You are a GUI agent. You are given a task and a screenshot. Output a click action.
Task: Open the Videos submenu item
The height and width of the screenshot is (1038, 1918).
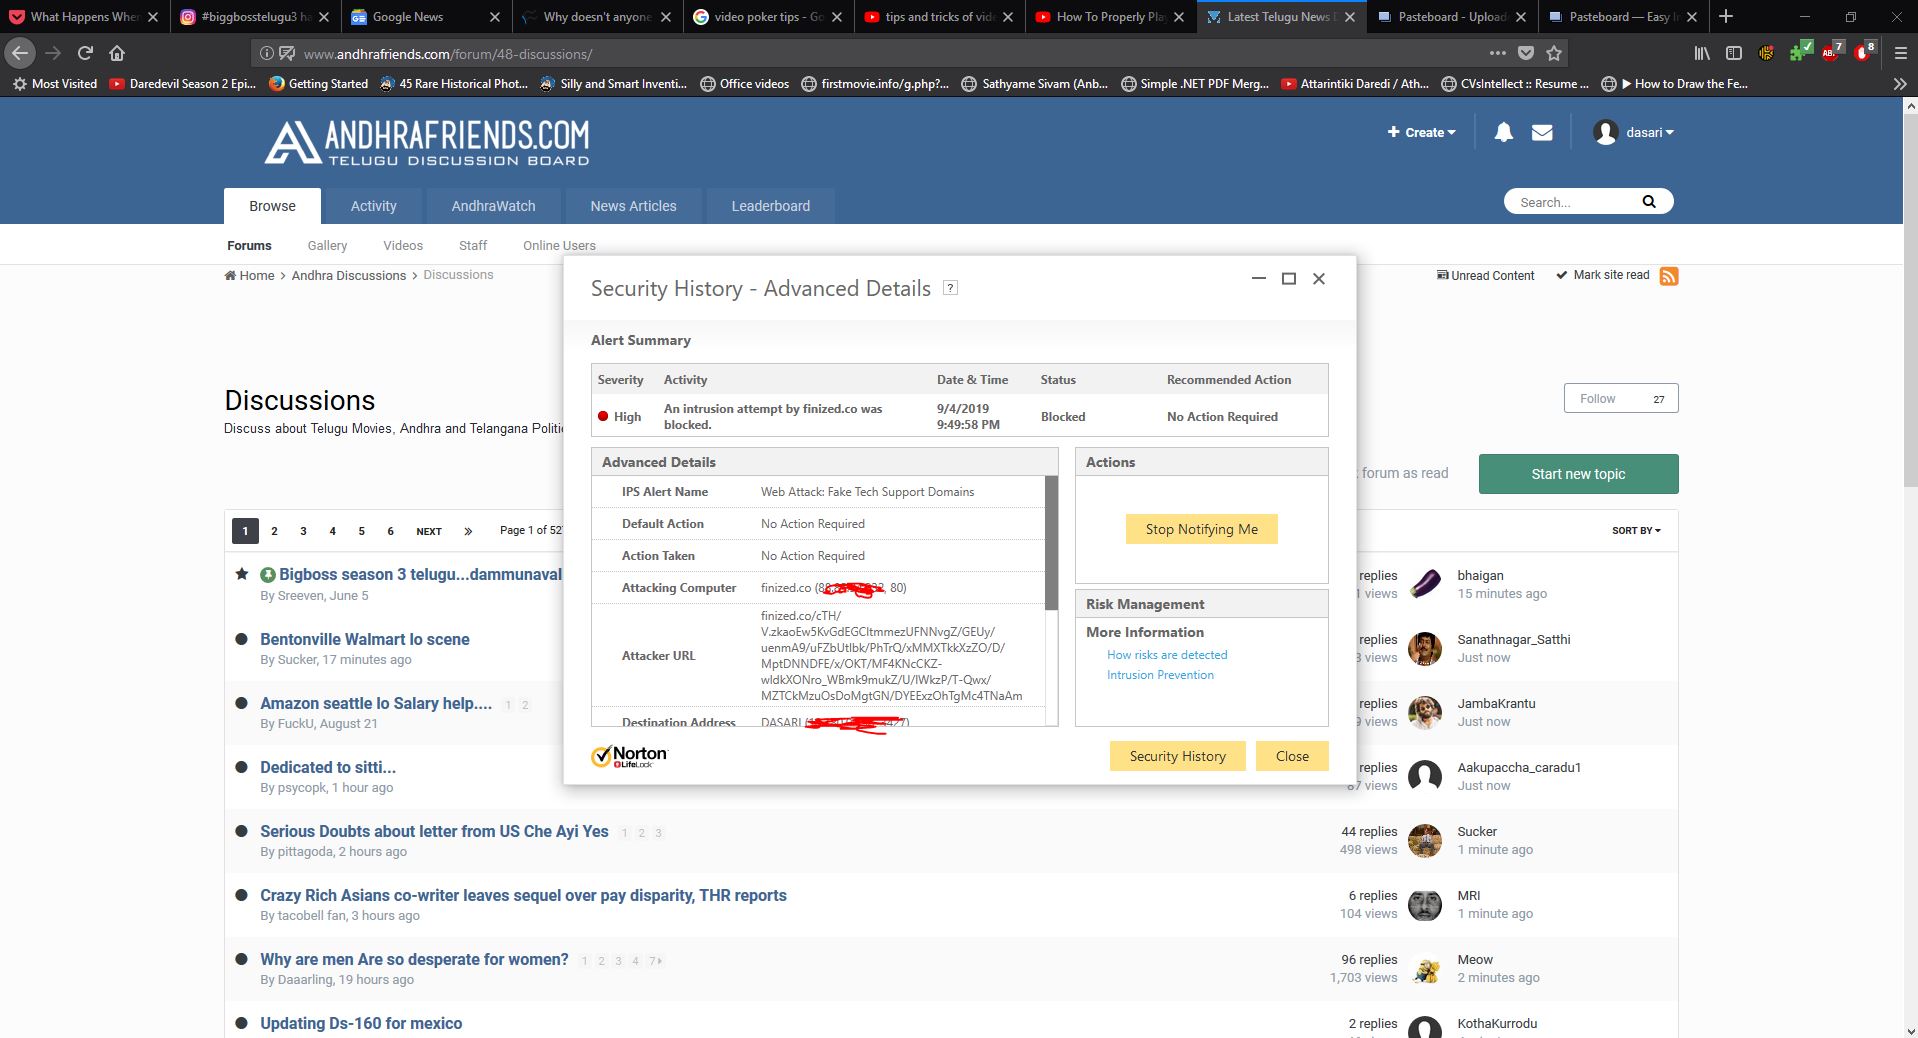(403, 246)
